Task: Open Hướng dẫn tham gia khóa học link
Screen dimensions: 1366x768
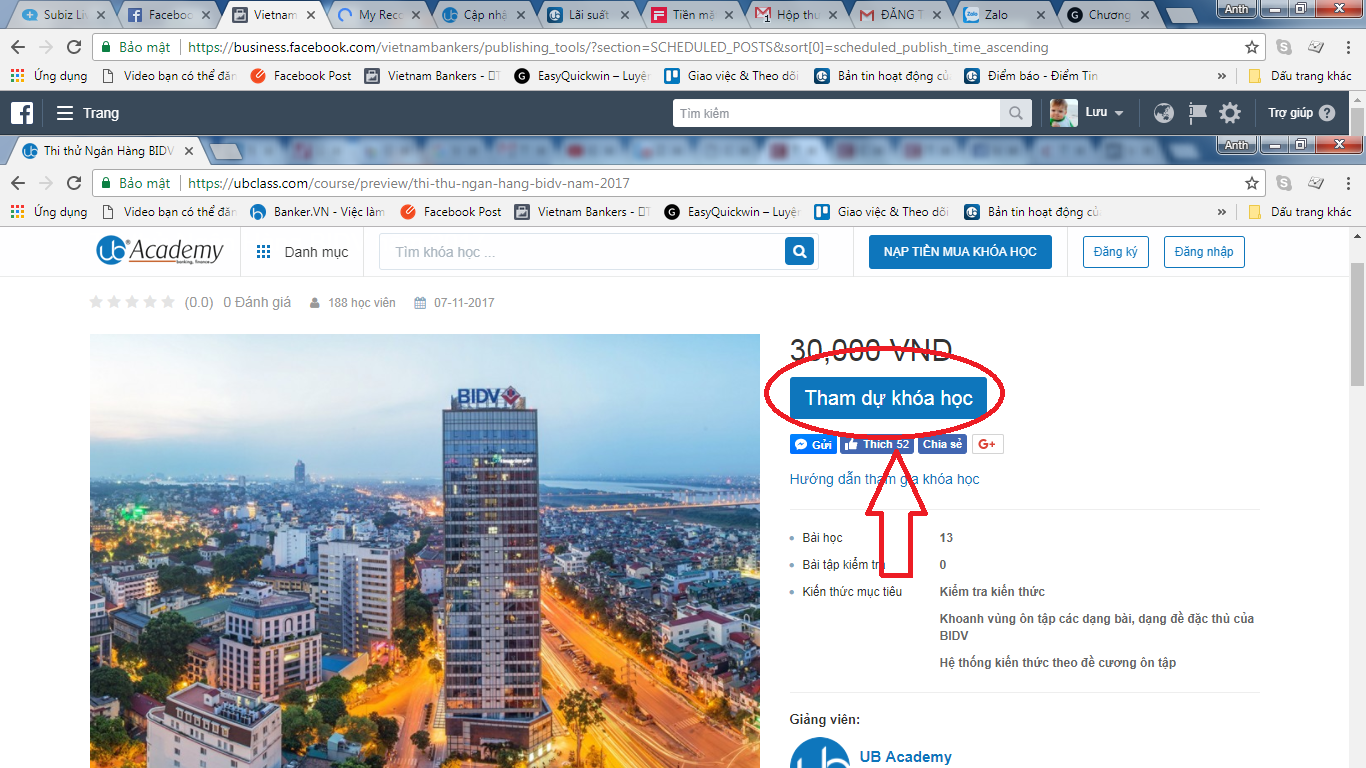Action: click(884, 479)
